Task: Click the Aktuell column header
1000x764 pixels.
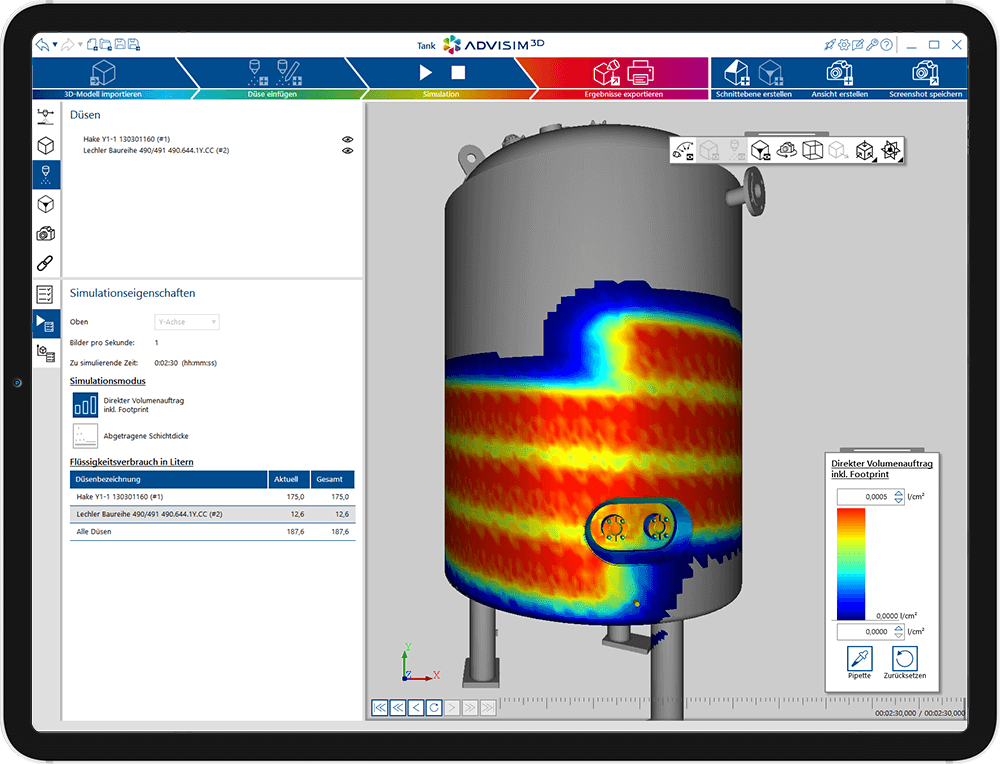Action: [289, 480]
